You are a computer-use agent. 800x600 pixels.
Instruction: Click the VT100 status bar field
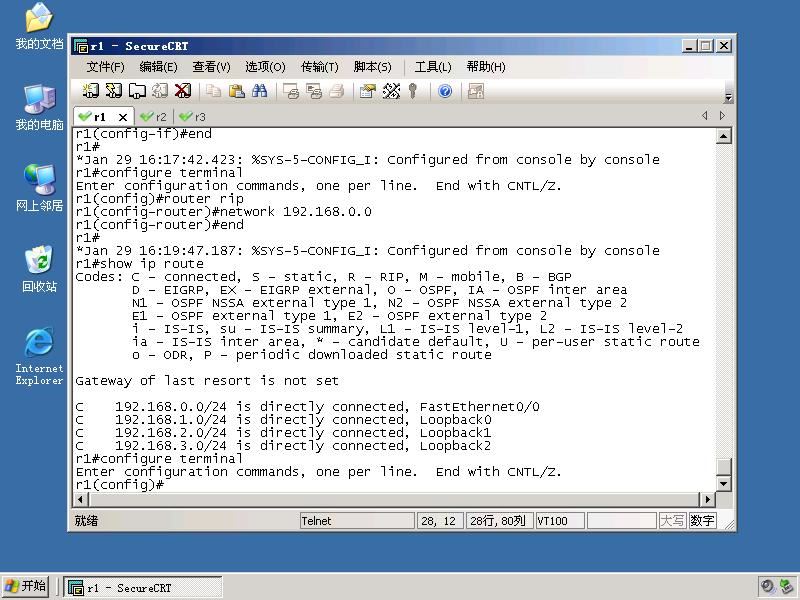(x=560, y=521)
